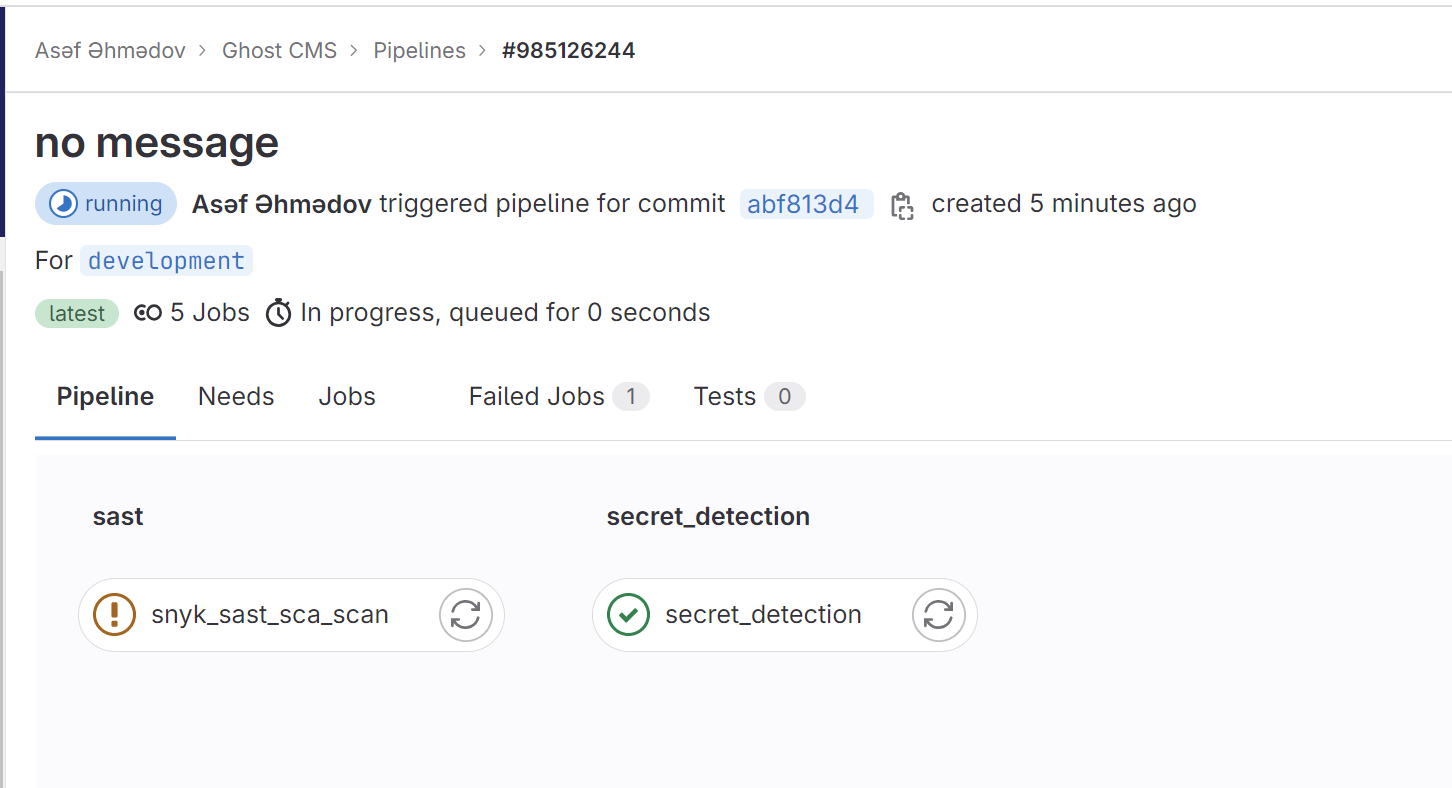Click the latest pipeline badge
The image size is (1452, 788).
coord(77,314)
